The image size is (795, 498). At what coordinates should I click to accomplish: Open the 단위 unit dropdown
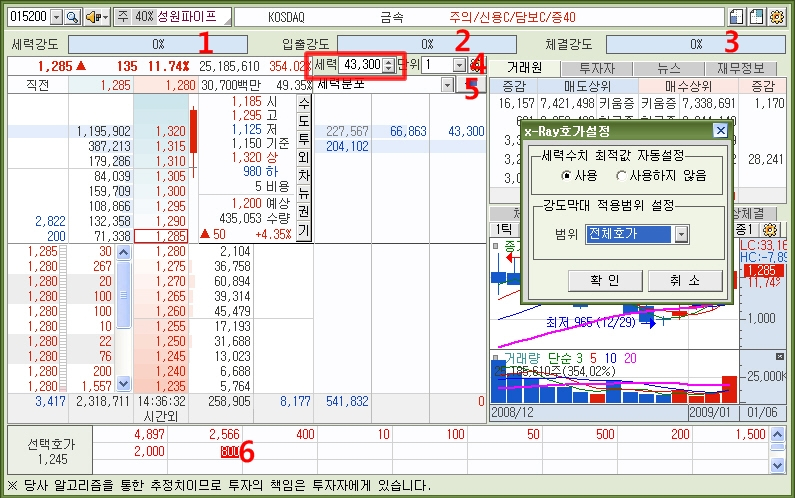459,65
